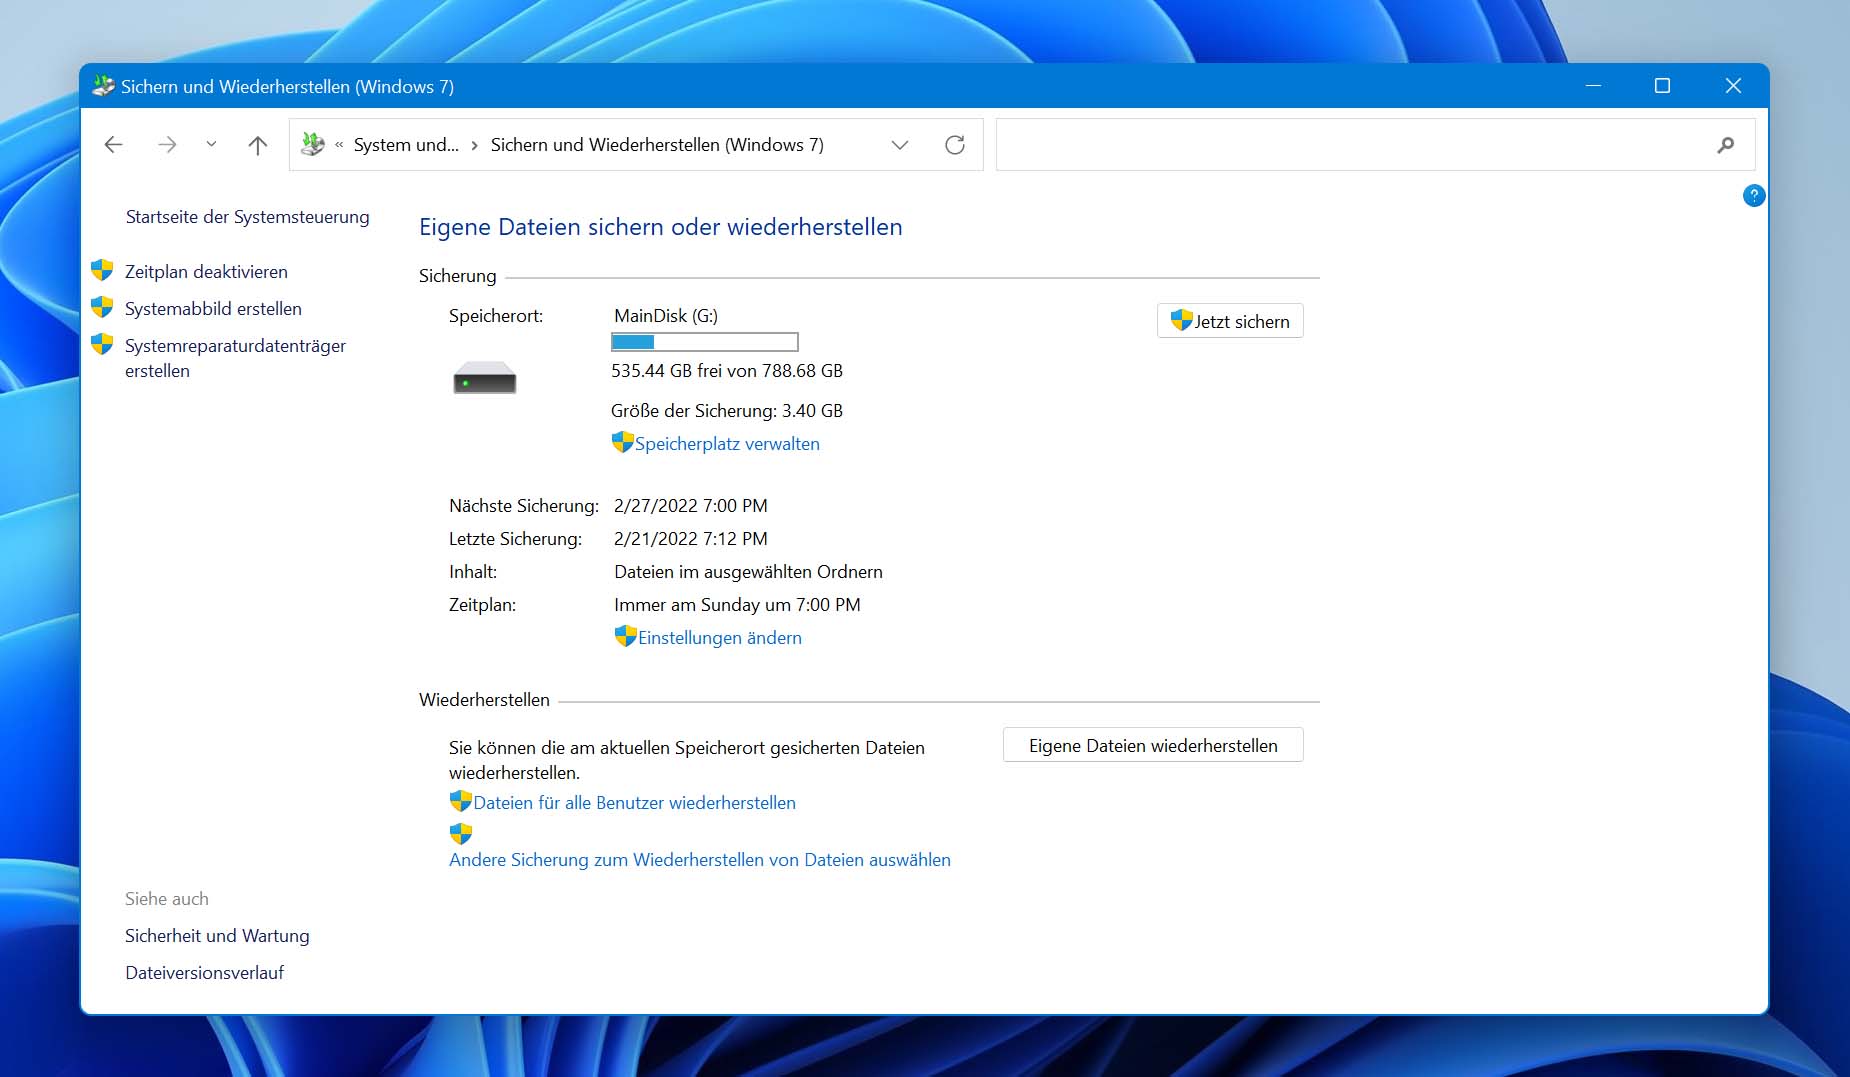
Task: Open Startseite der Systemsteuerung
Action: pyautogui.click(x=247, y=217)
